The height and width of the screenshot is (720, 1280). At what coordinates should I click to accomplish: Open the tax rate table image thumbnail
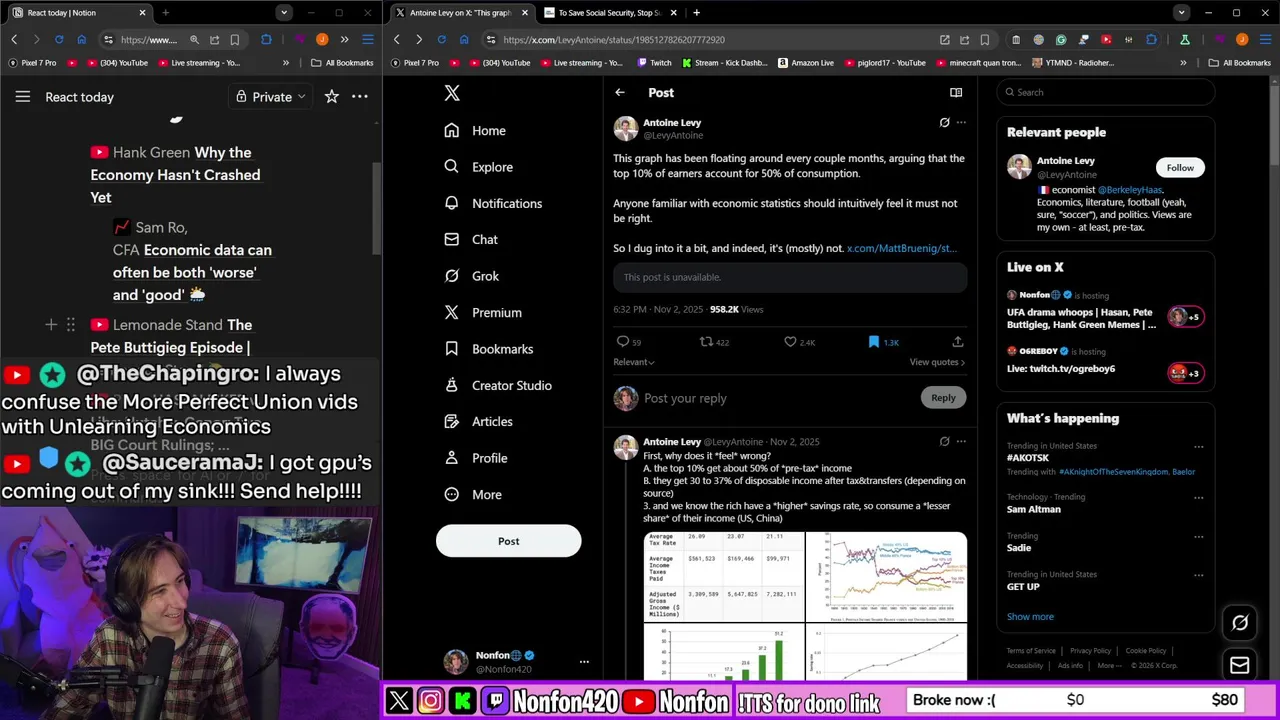tap(724, 576)
